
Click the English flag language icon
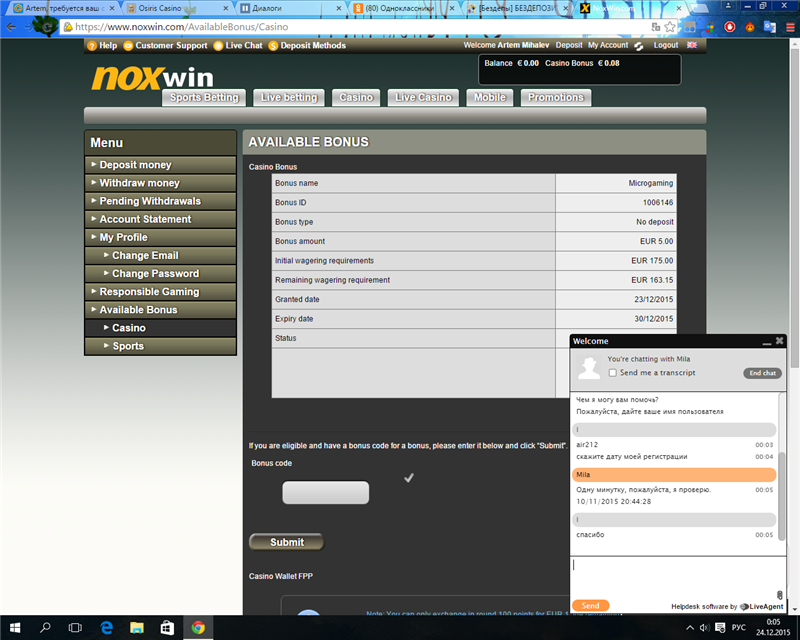click(692, 45)
